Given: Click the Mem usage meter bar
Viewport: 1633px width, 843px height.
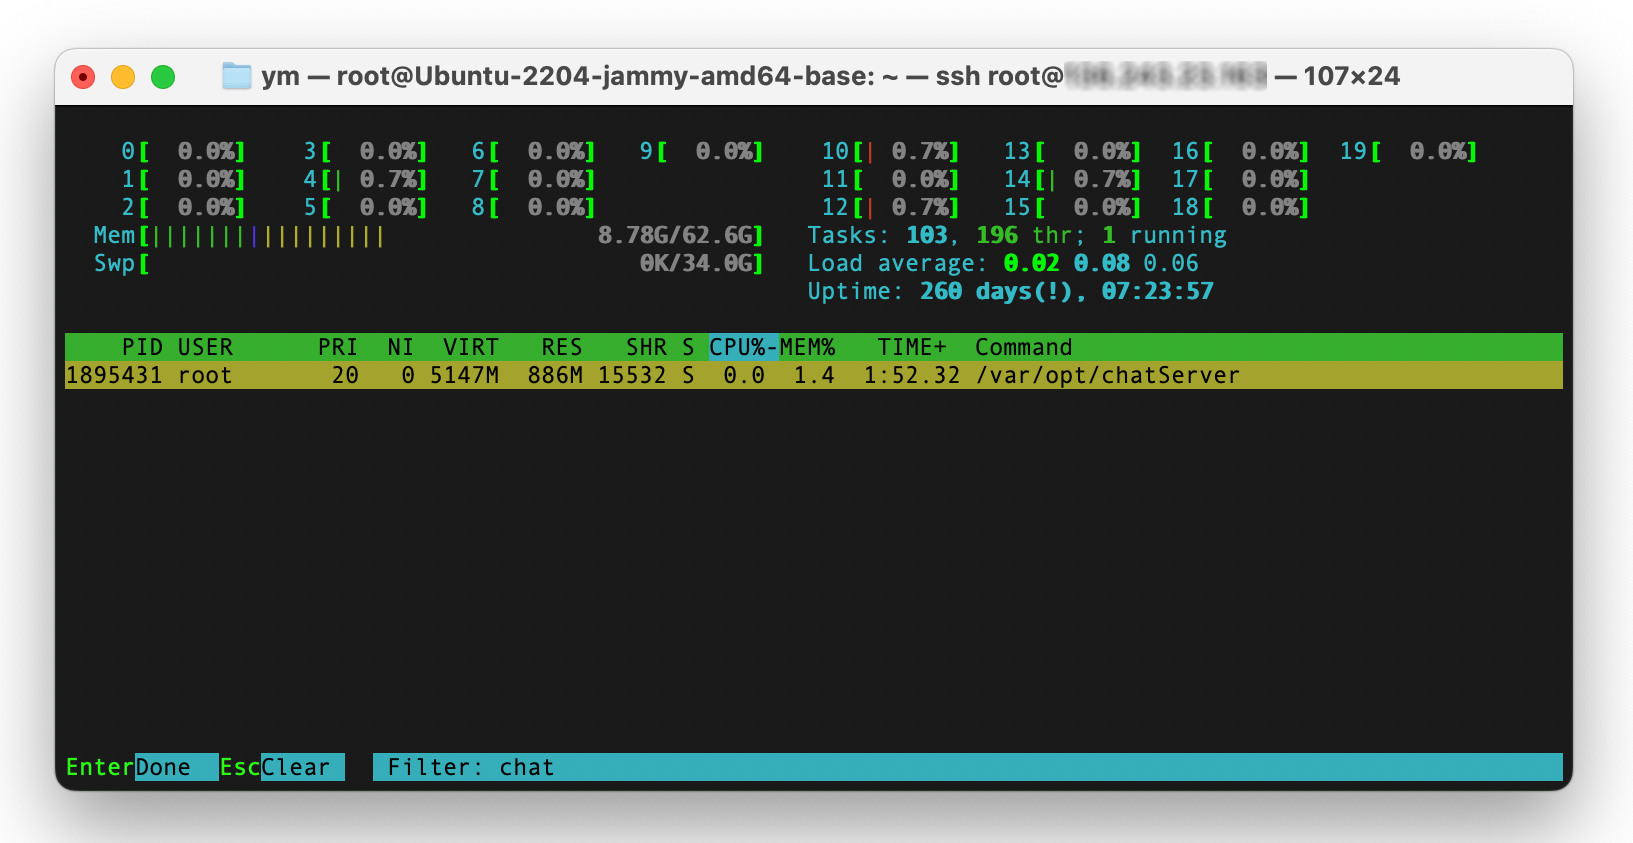Looking at the screenshot, I should (x=429, y=235).
